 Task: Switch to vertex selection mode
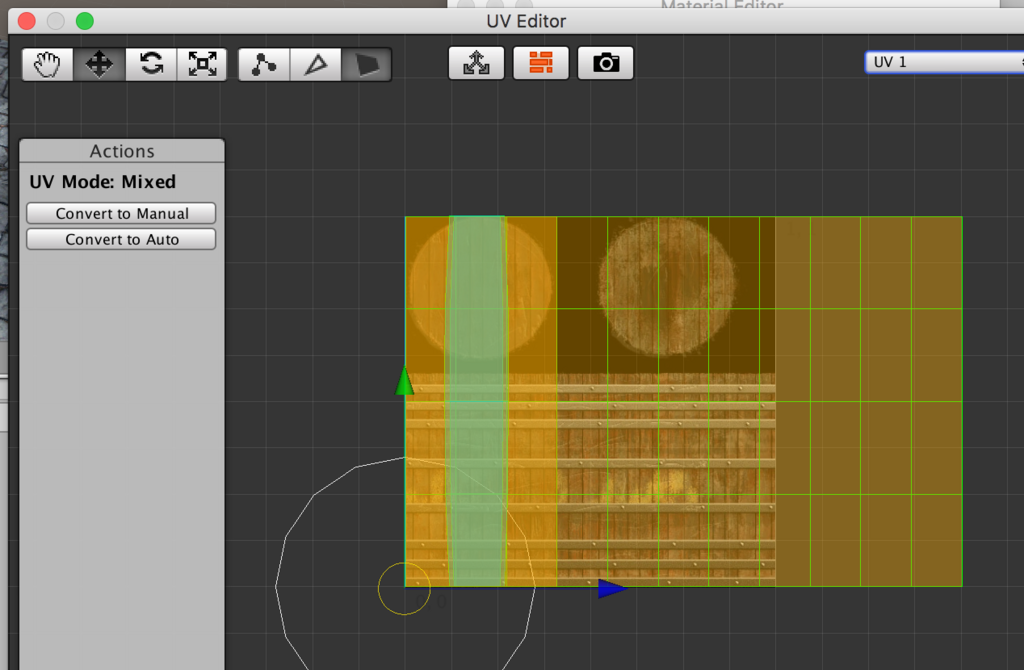[264, 64]
